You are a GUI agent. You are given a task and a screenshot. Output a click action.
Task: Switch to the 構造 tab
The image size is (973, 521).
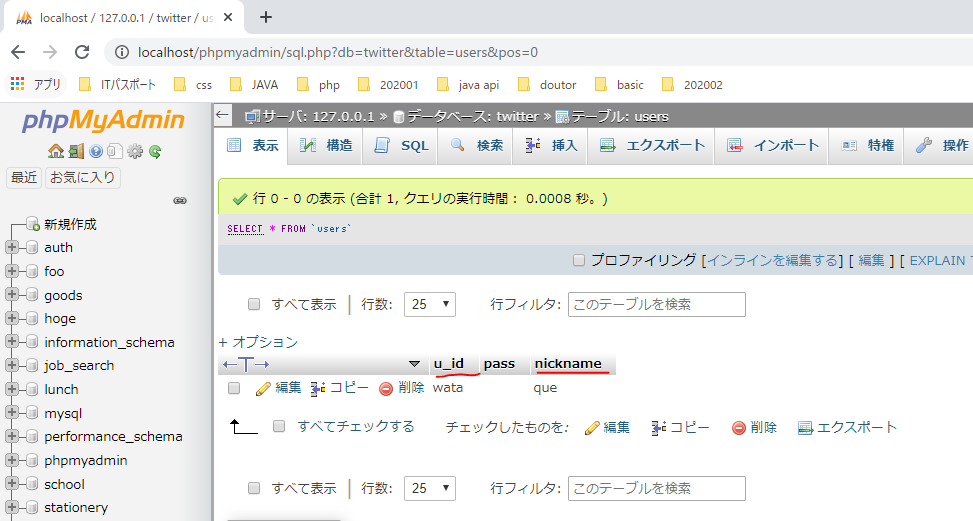pos(326,146)
